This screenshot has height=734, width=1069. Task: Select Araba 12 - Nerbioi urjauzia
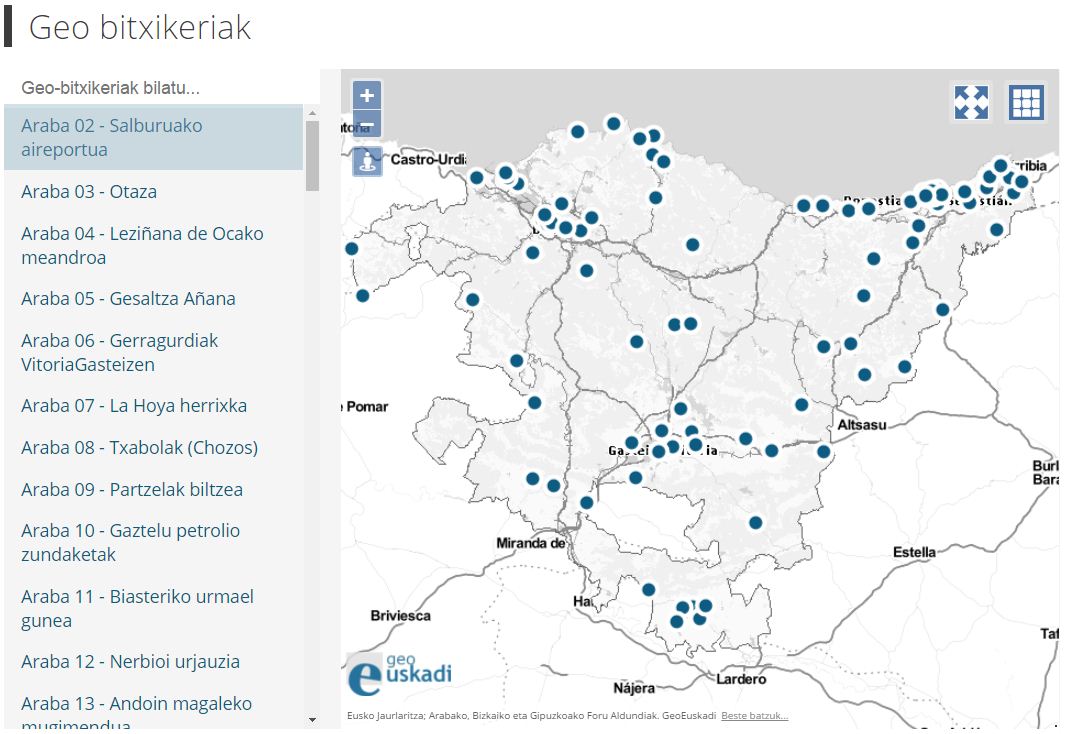tap(130, 662)
